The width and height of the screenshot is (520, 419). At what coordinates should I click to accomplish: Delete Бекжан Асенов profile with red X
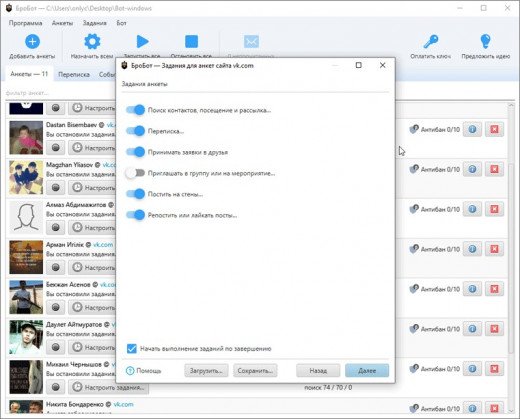(x=494, y=289)
